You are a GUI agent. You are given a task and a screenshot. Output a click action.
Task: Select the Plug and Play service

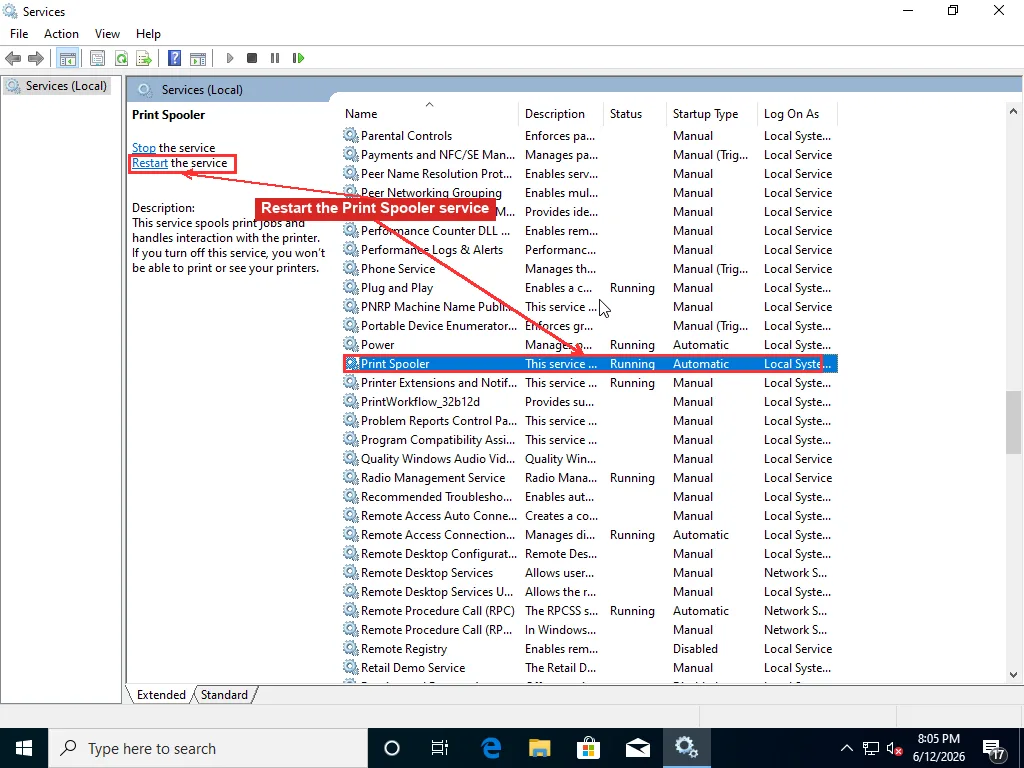590,288
